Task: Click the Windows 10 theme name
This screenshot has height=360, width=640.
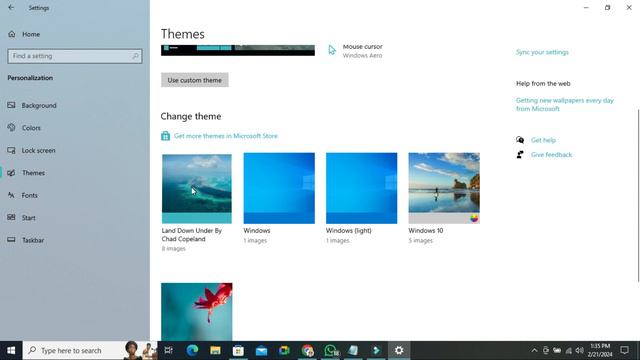Action: 426,231
